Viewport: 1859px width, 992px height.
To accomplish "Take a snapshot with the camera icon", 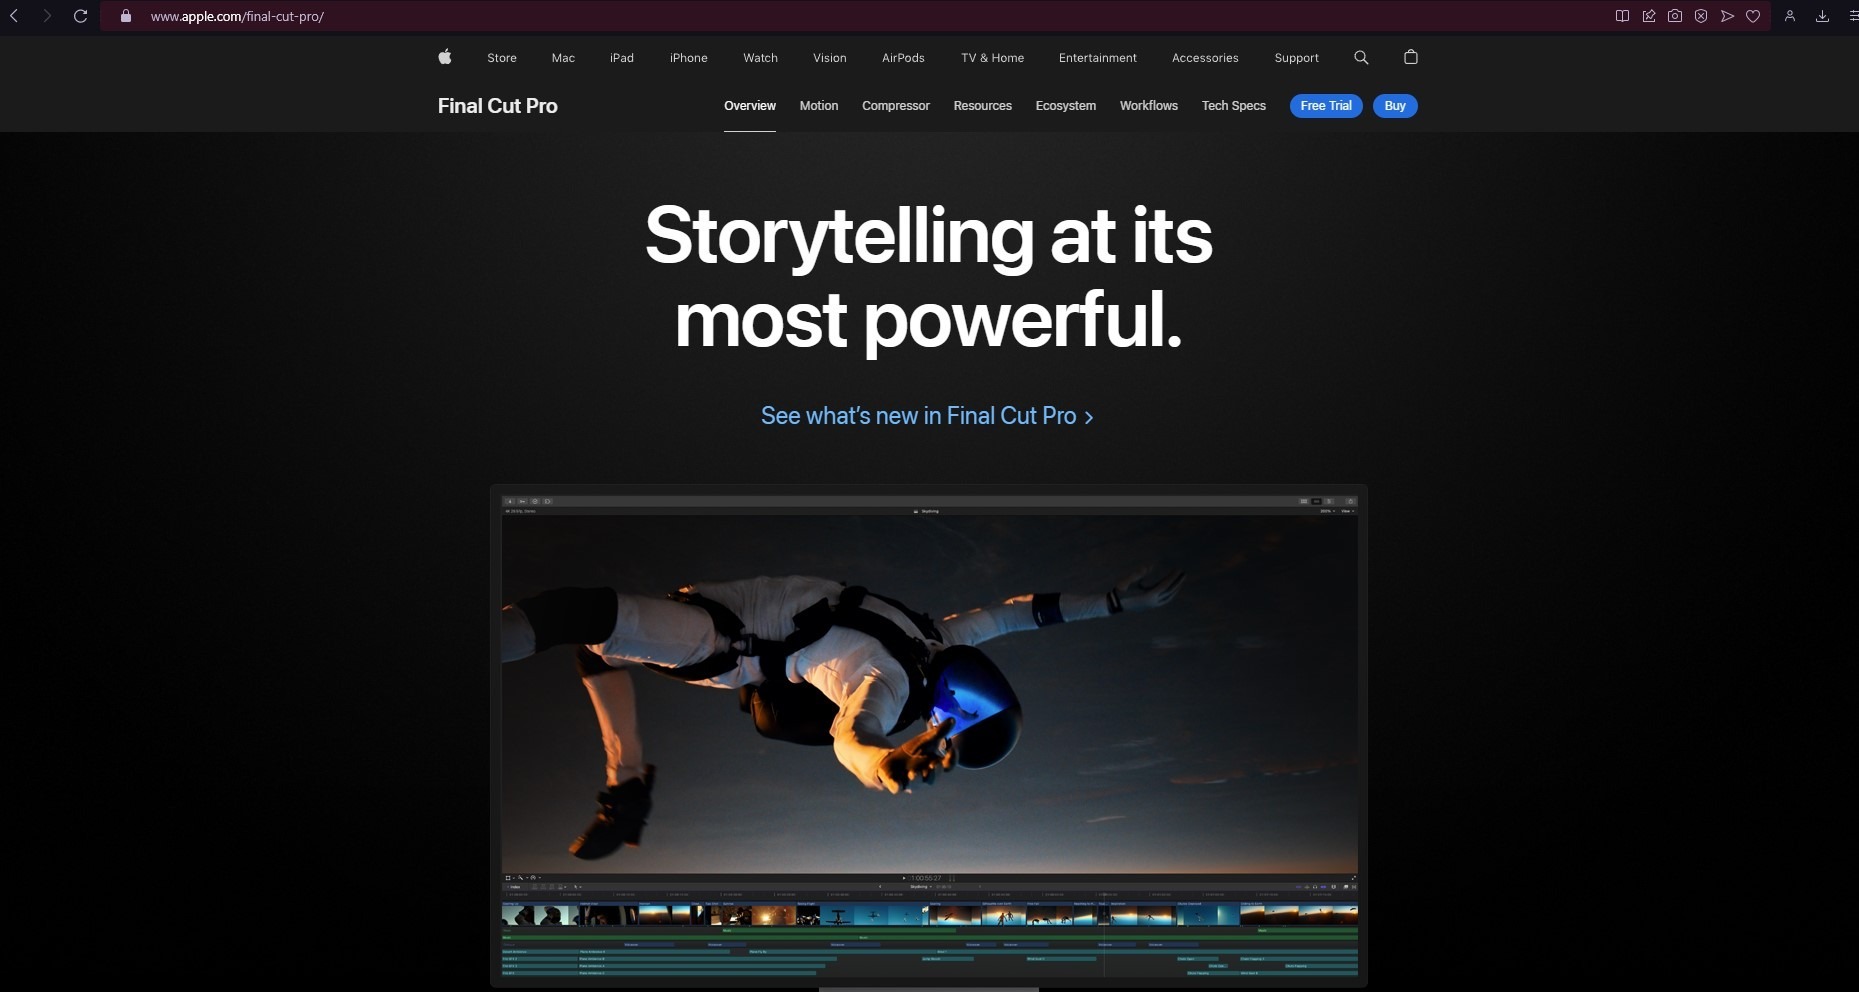I will click(1674, 16).
